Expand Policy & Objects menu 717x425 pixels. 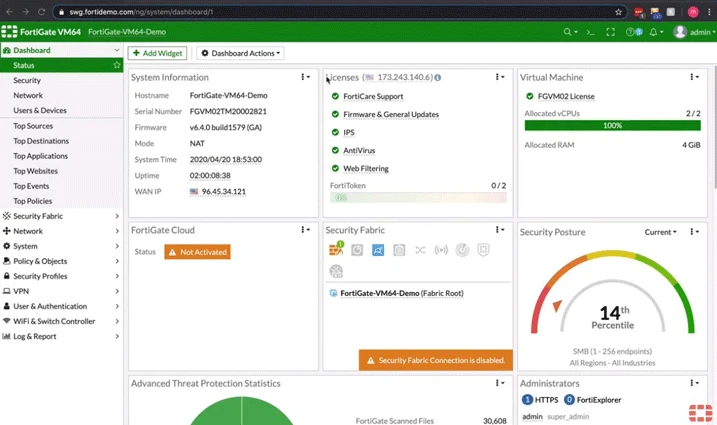coord(61,261)
